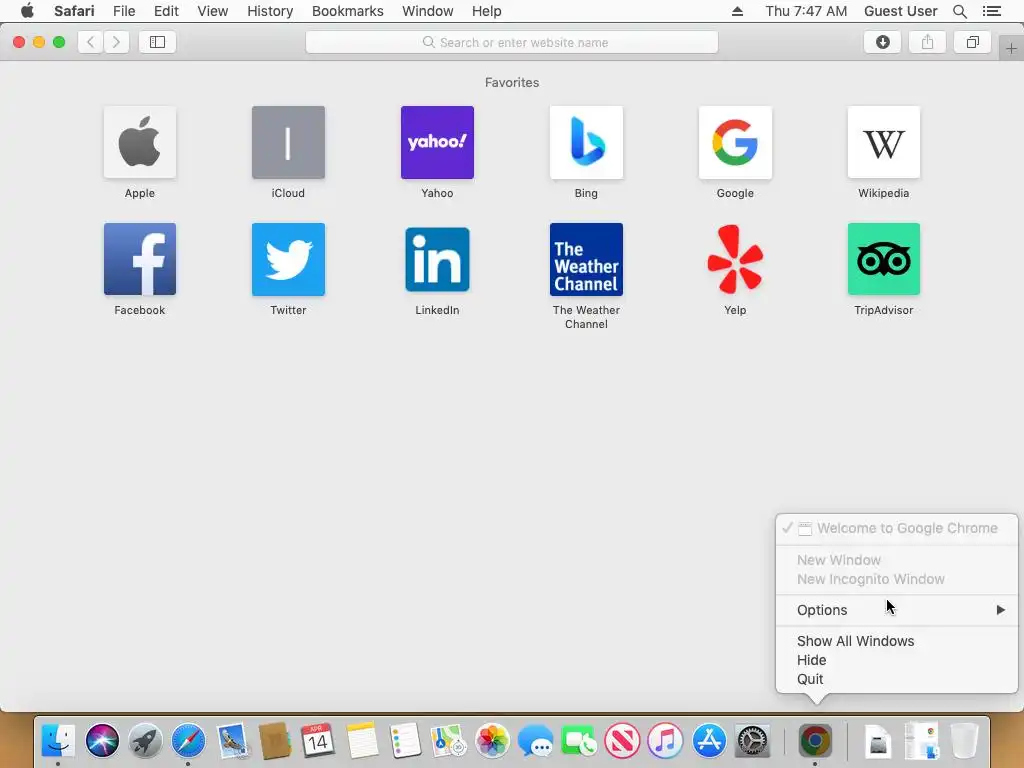The image size is (1024, 768).
Task: Open the Edit menu
Action: click(x=166, y=11)
